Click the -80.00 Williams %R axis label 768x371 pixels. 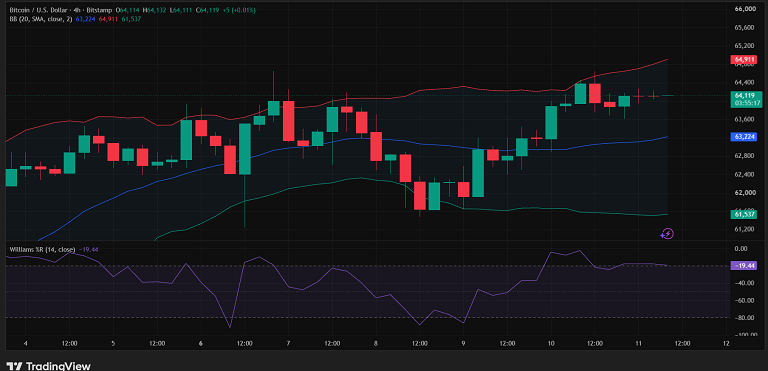pos(745,318)
